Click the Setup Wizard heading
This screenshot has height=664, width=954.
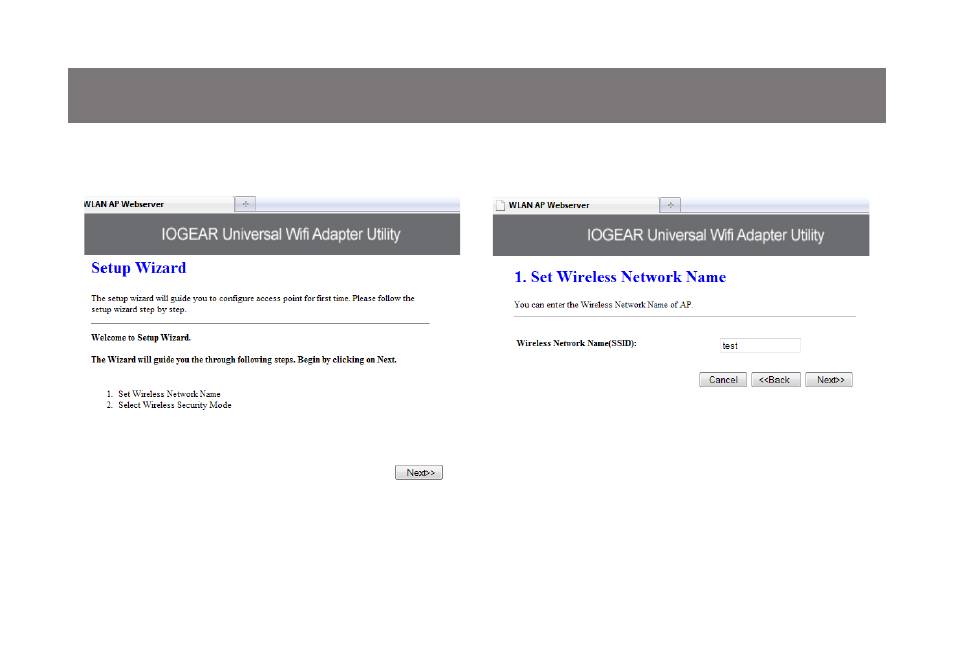(x=139, y=268)
